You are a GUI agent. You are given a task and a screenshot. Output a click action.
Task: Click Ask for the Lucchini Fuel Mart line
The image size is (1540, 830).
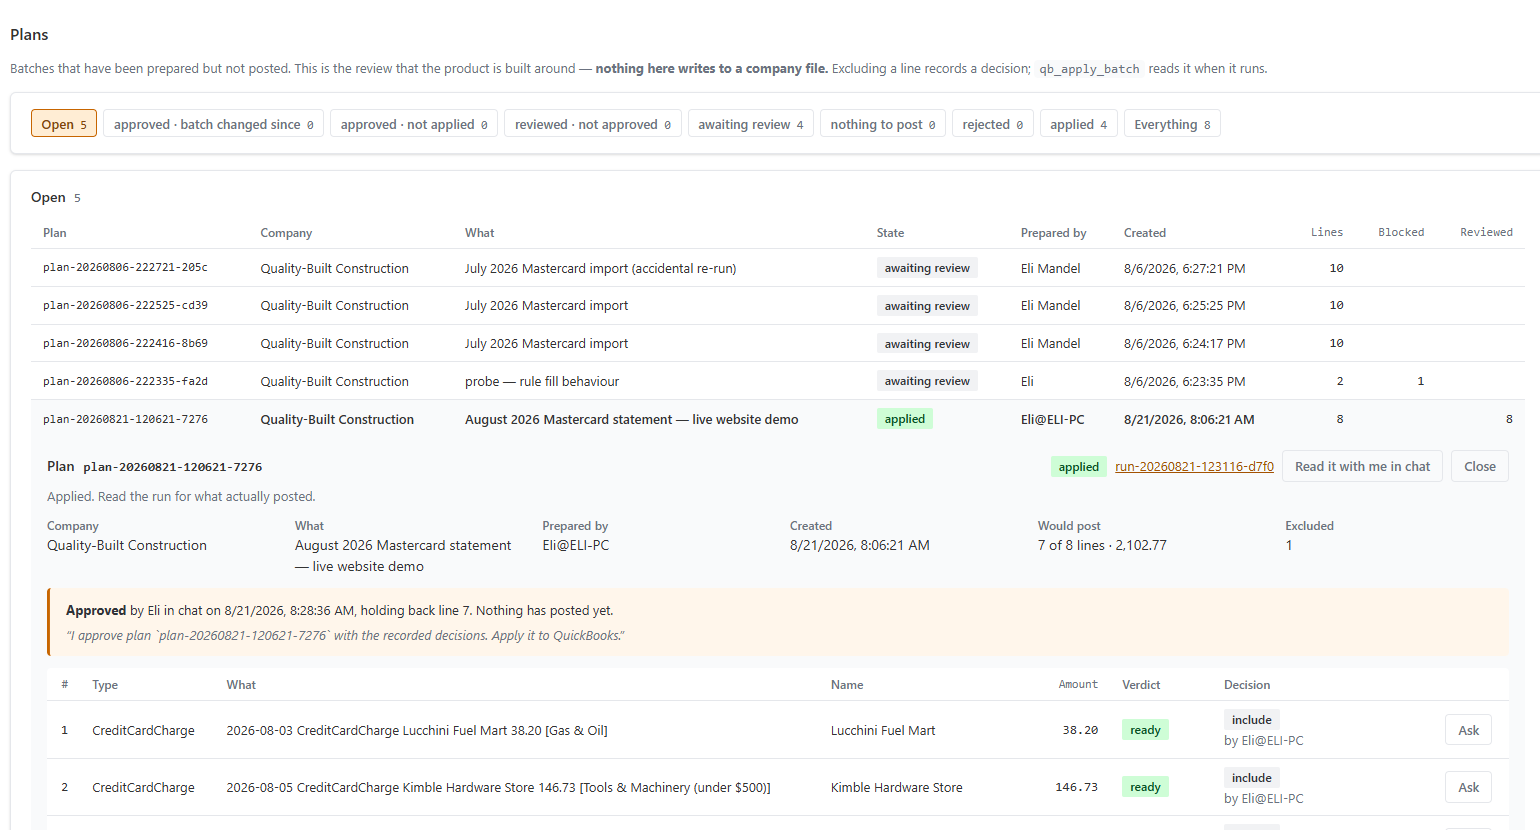click(x=1468, y=730)
